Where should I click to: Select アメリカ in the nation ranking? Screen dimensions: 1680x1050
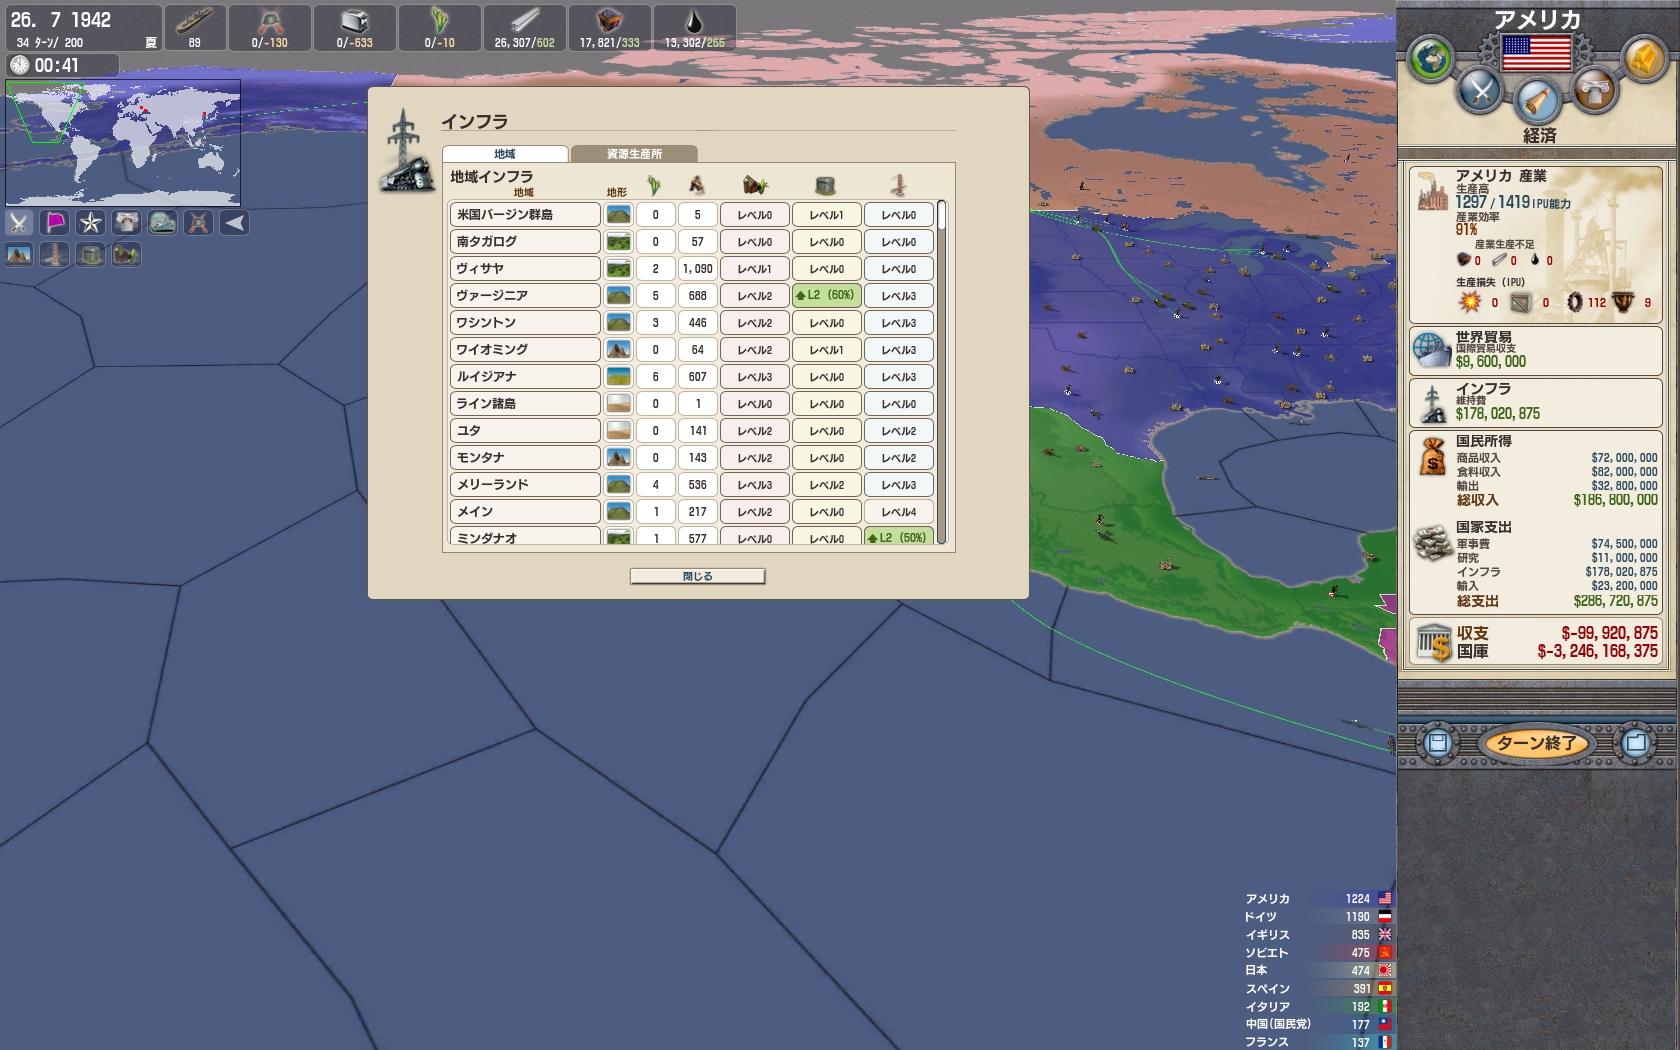click(1318, 899)
